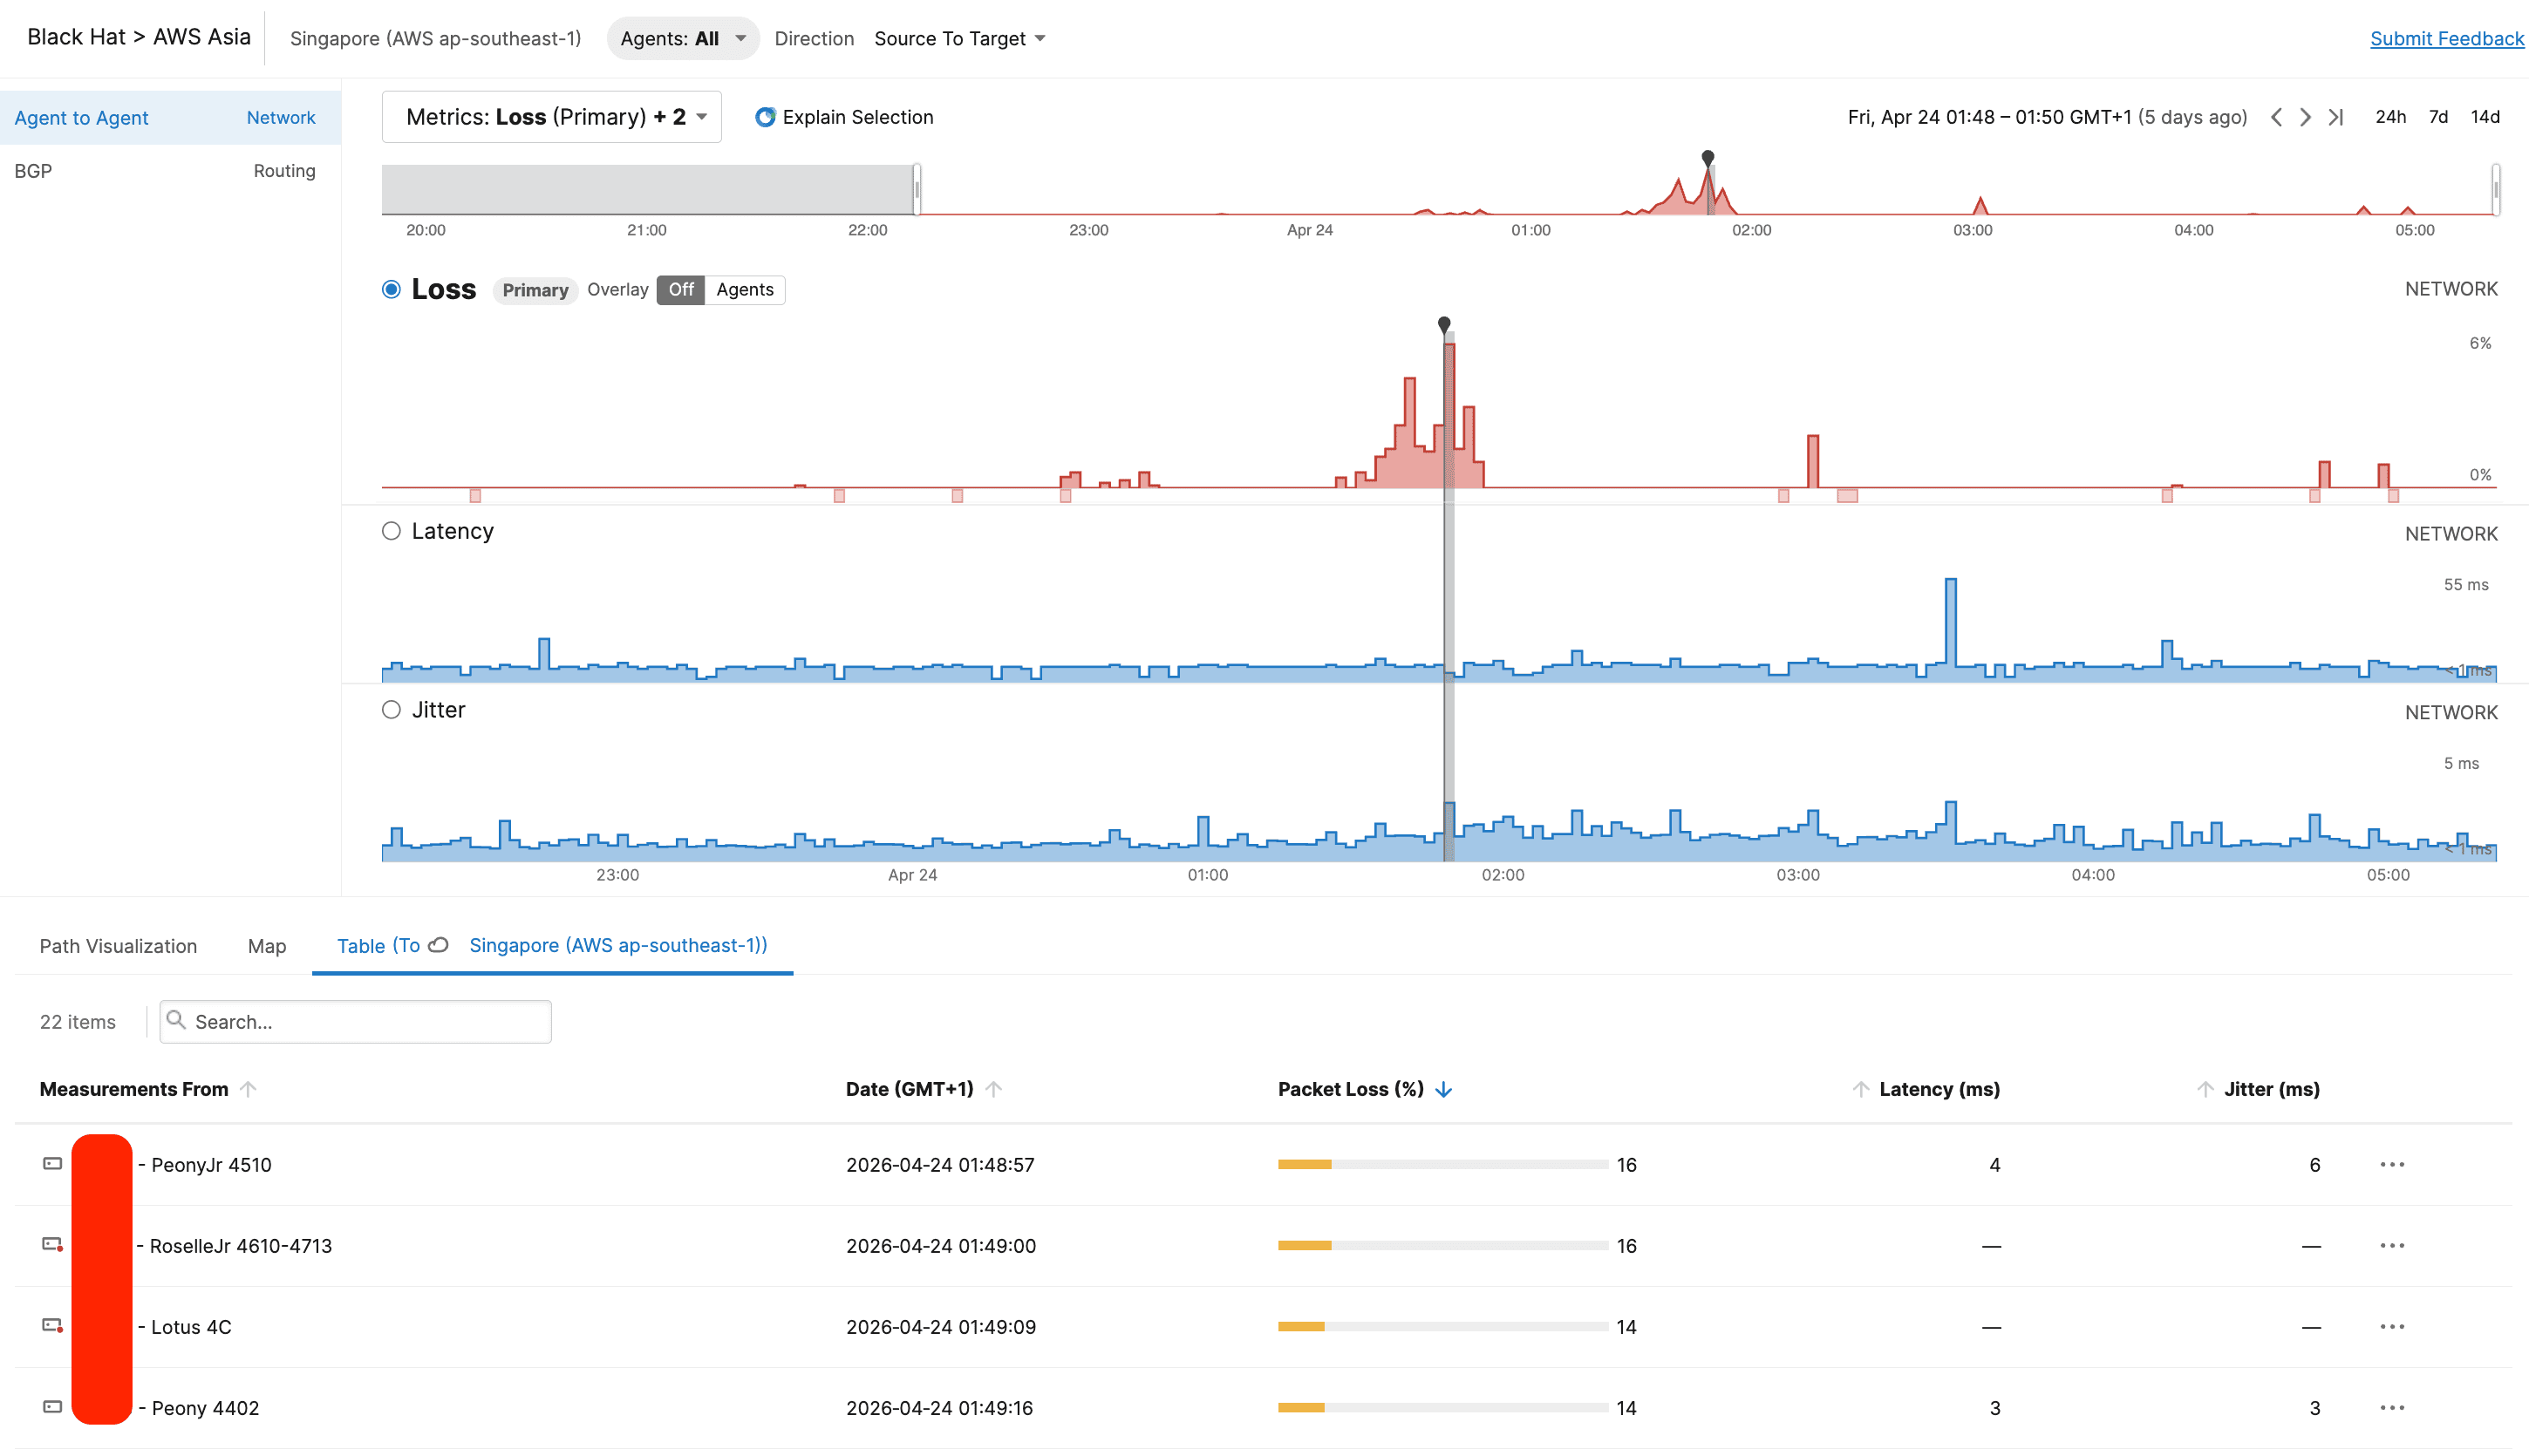The image size is (2529, 1456).
Task: Sort by Jitter (ms) arrow
Action: (2205, 1089)
